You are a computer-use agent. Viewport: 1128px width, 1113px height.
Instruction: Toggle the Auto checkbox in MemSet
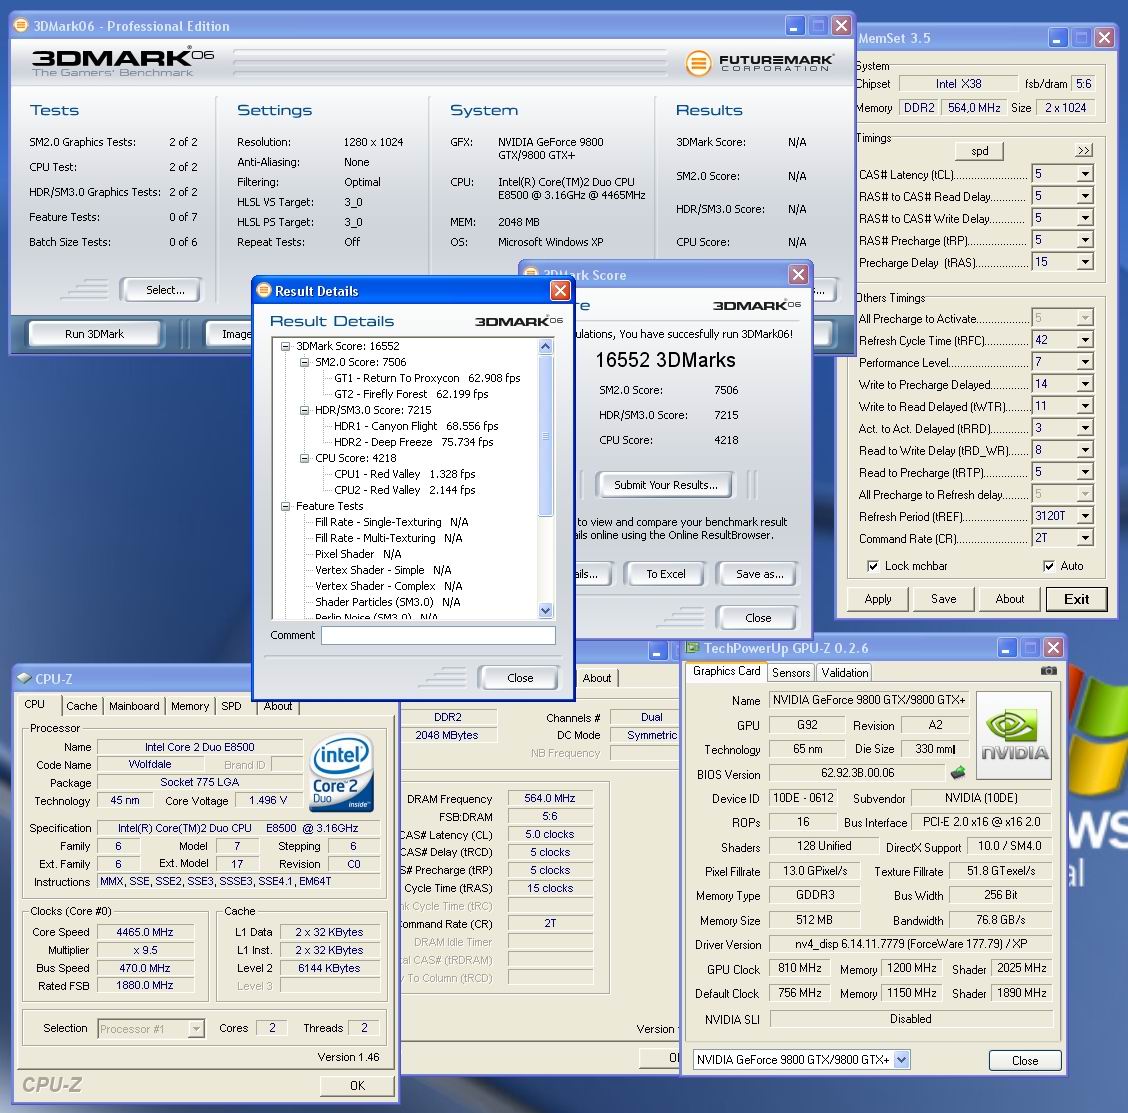[1049, 566]
